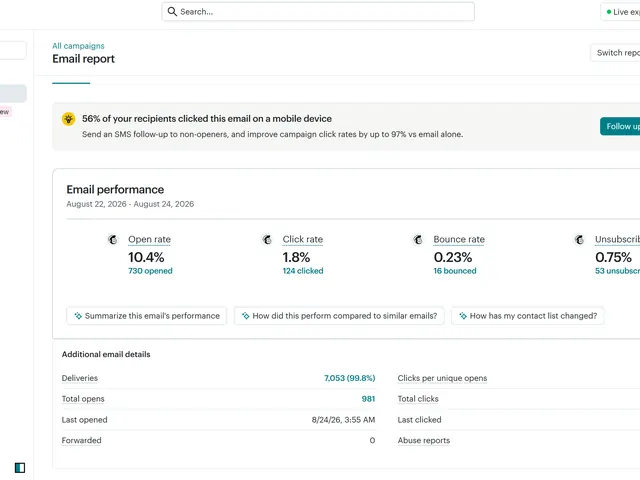The width and height of the screenshot is (640, 480).
Task: Select the highlighted sidebar navigation item
Action: pyautogui.click(x=13, y=93)
